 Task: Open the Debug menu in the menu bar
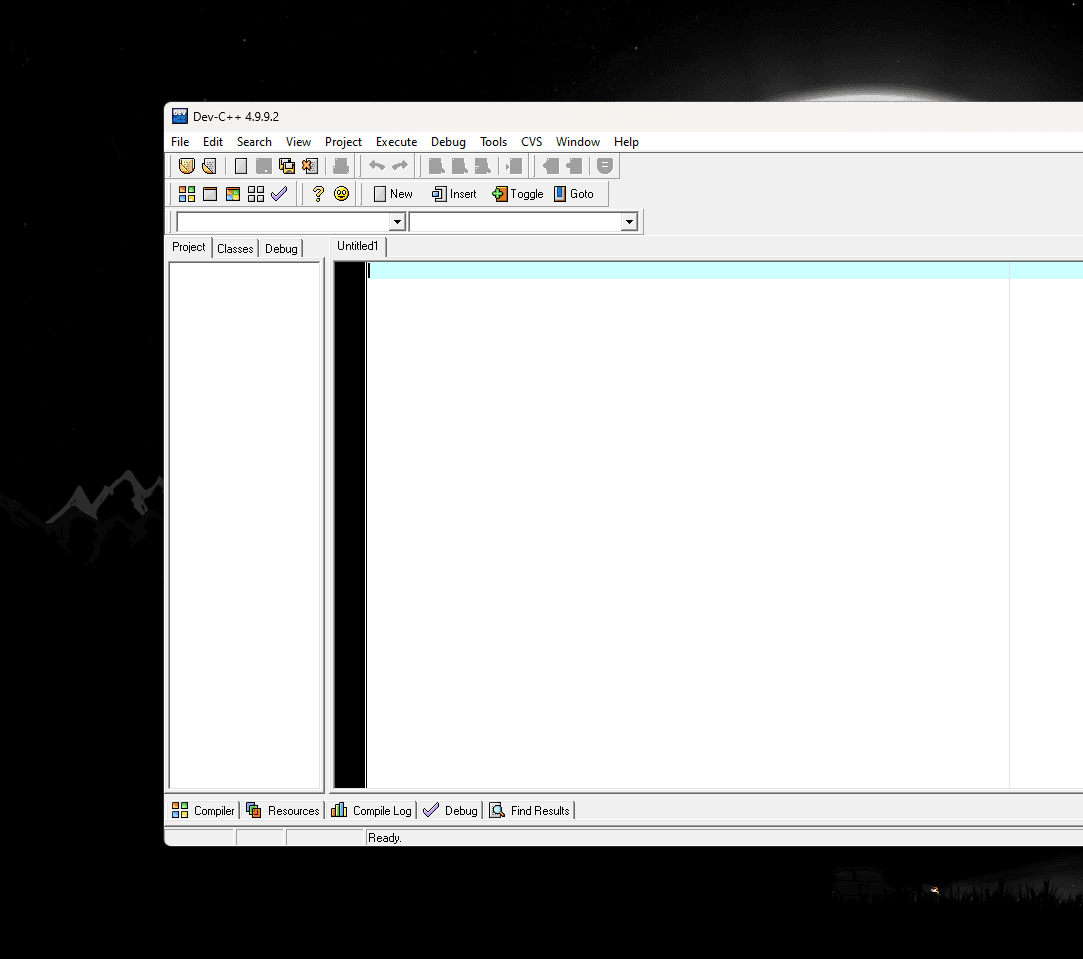[x=448, y=142]
